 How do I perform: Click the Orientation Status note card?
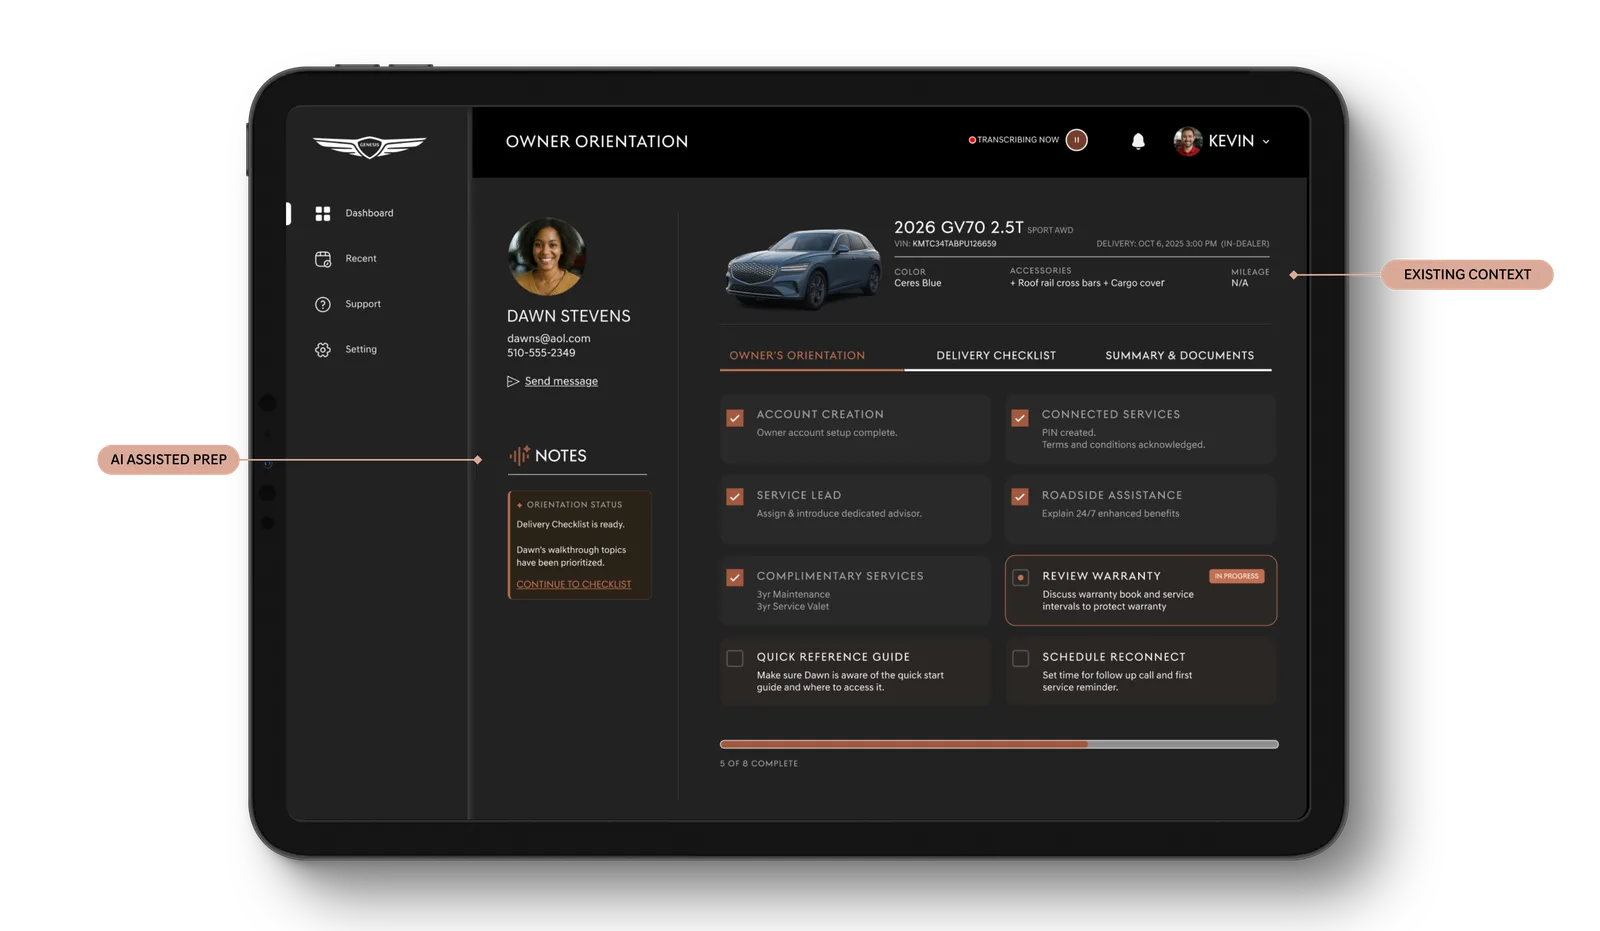coord(580,545)
